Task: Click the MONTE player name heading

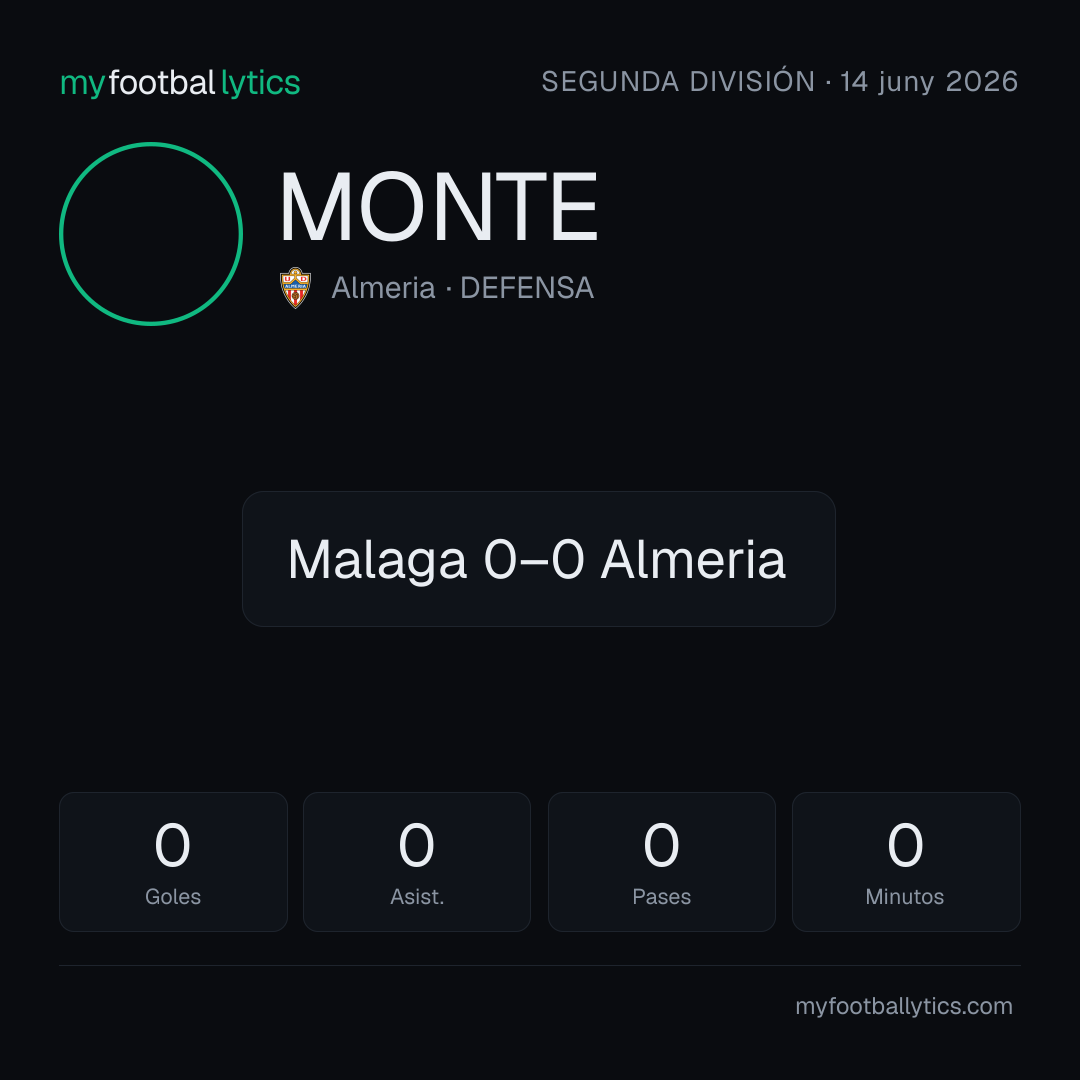Action: click(x=438, y=207)
